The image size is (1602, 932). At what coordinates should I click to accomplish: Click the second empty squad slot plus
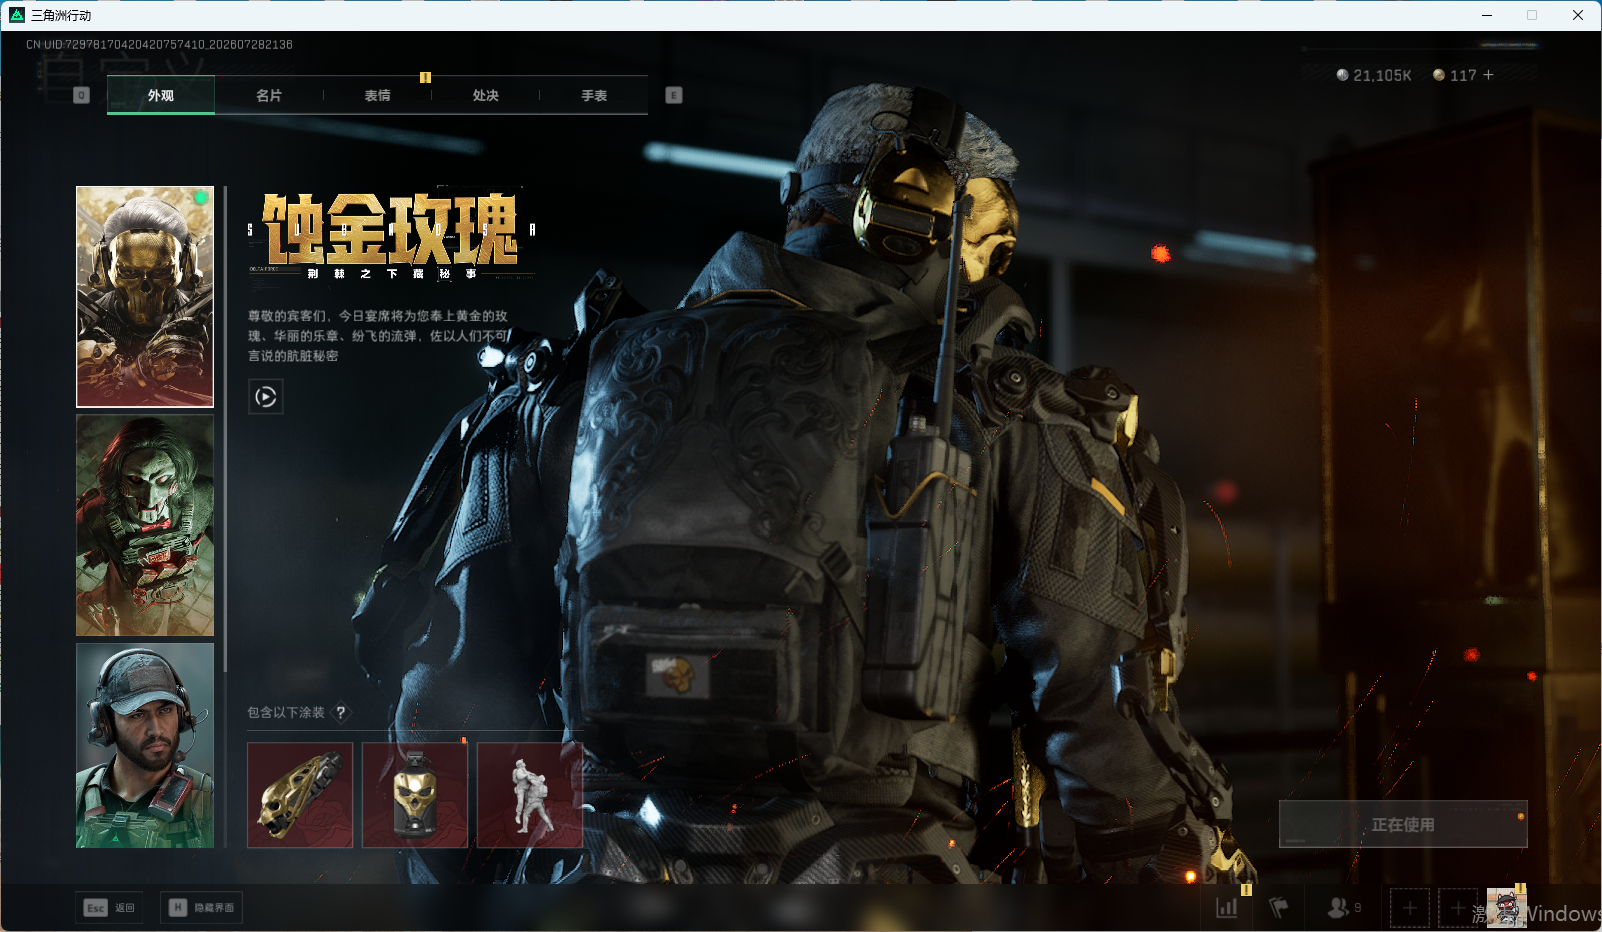(1458, 908)
